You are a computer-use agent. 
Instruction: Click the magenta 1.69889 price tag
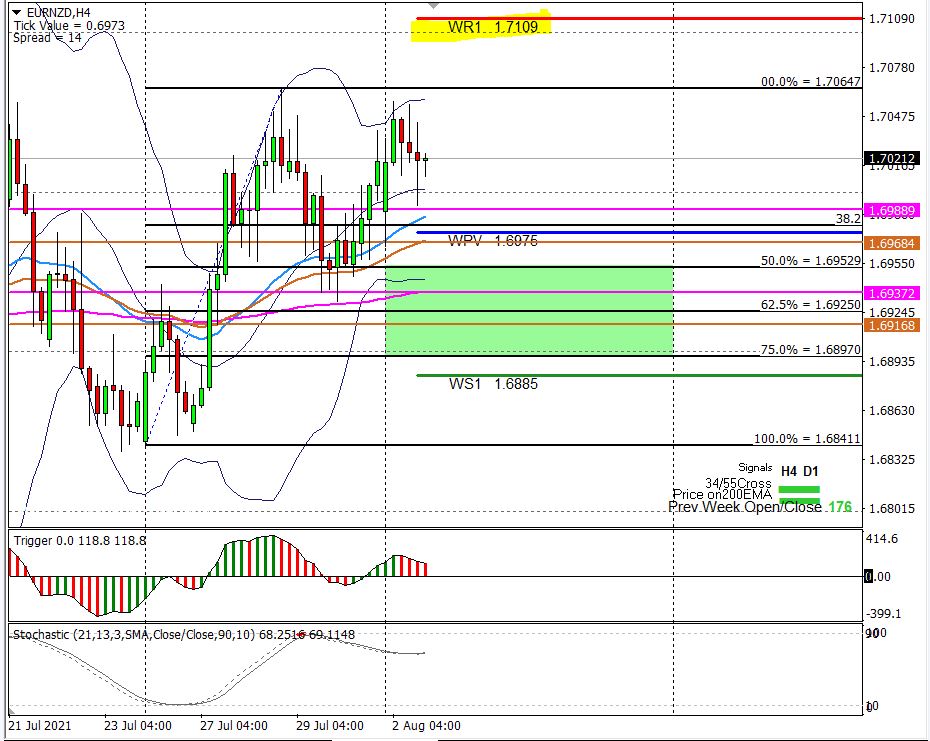(894, 211)
